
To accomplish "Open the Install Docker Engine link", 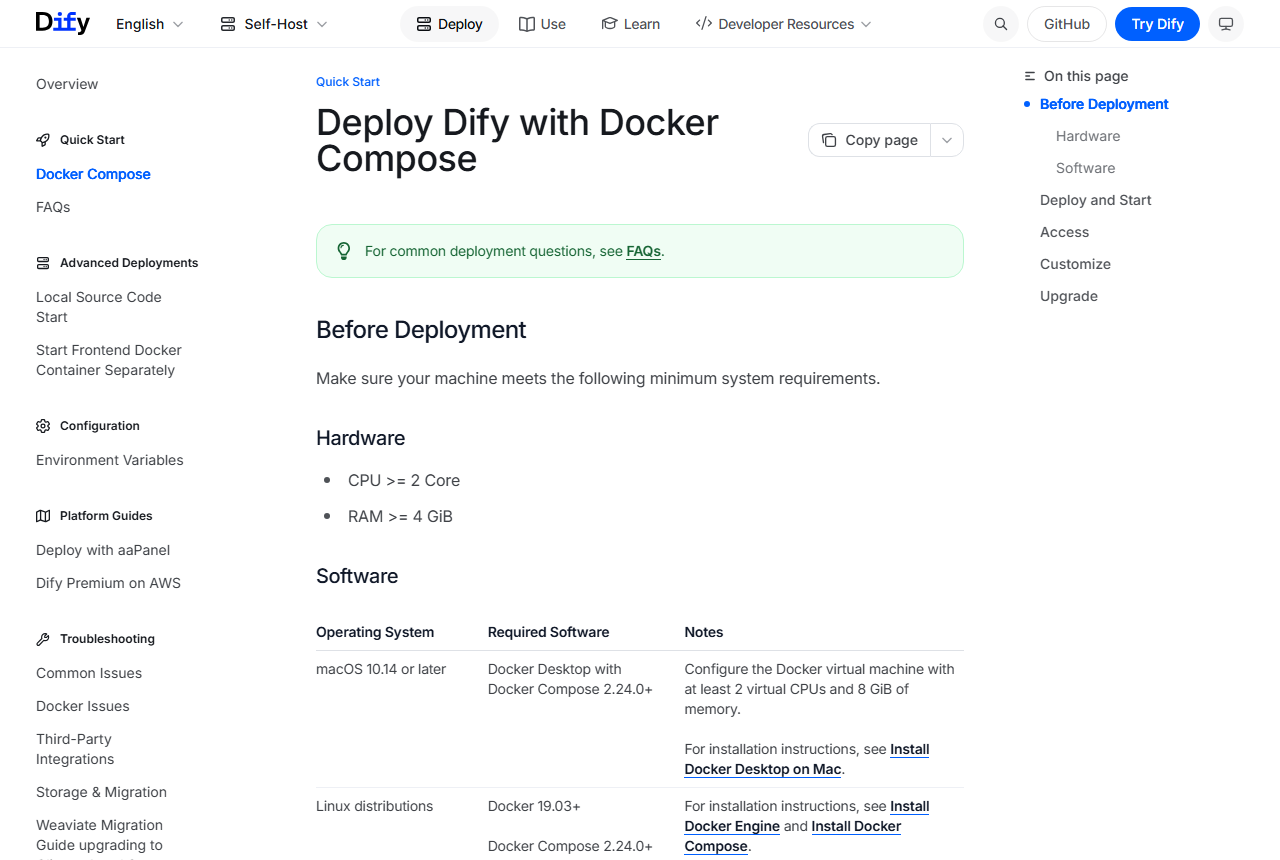I will coord(807,816).
